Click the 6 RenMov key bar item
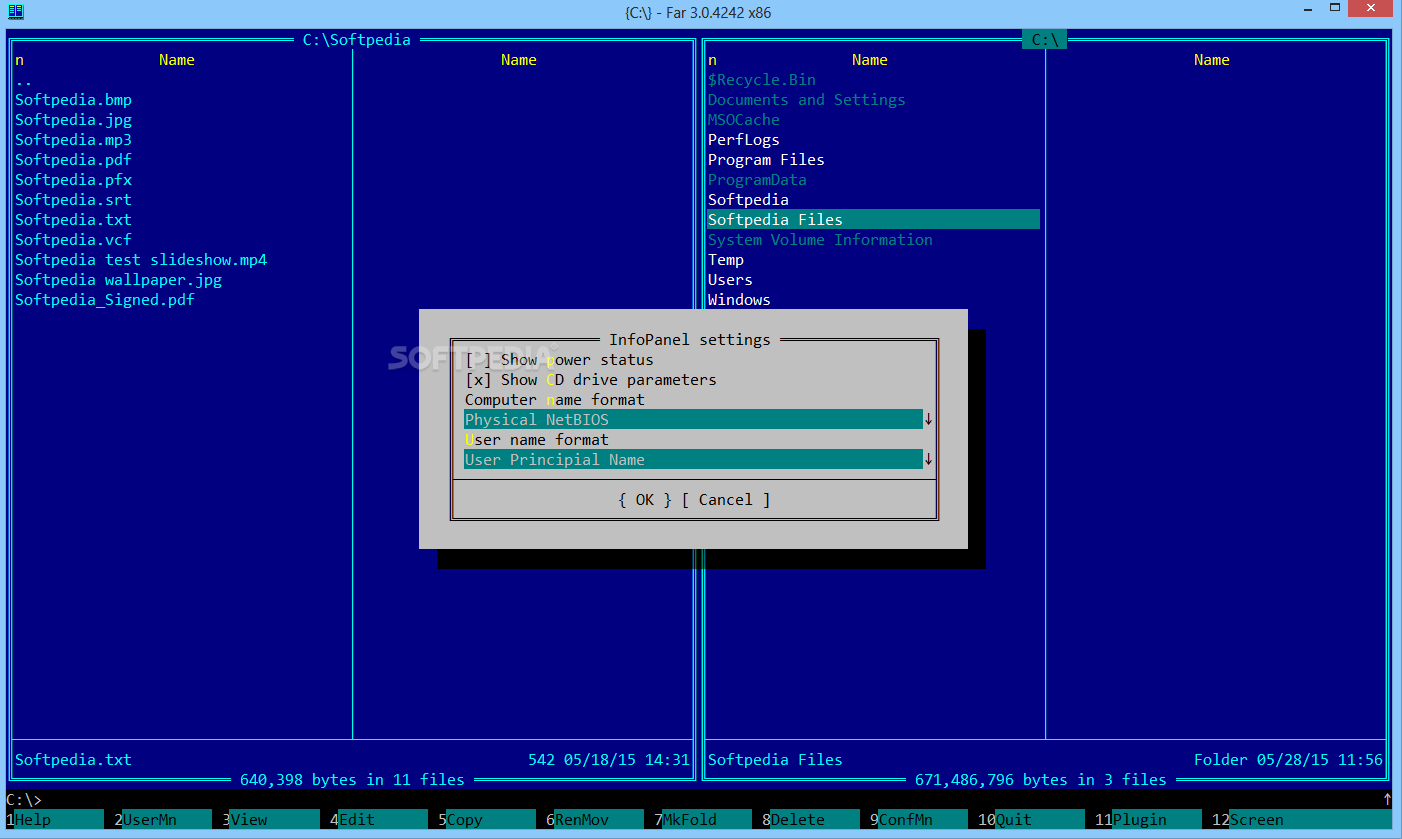Screen dimensions: 1402x839 click(595, 820)
